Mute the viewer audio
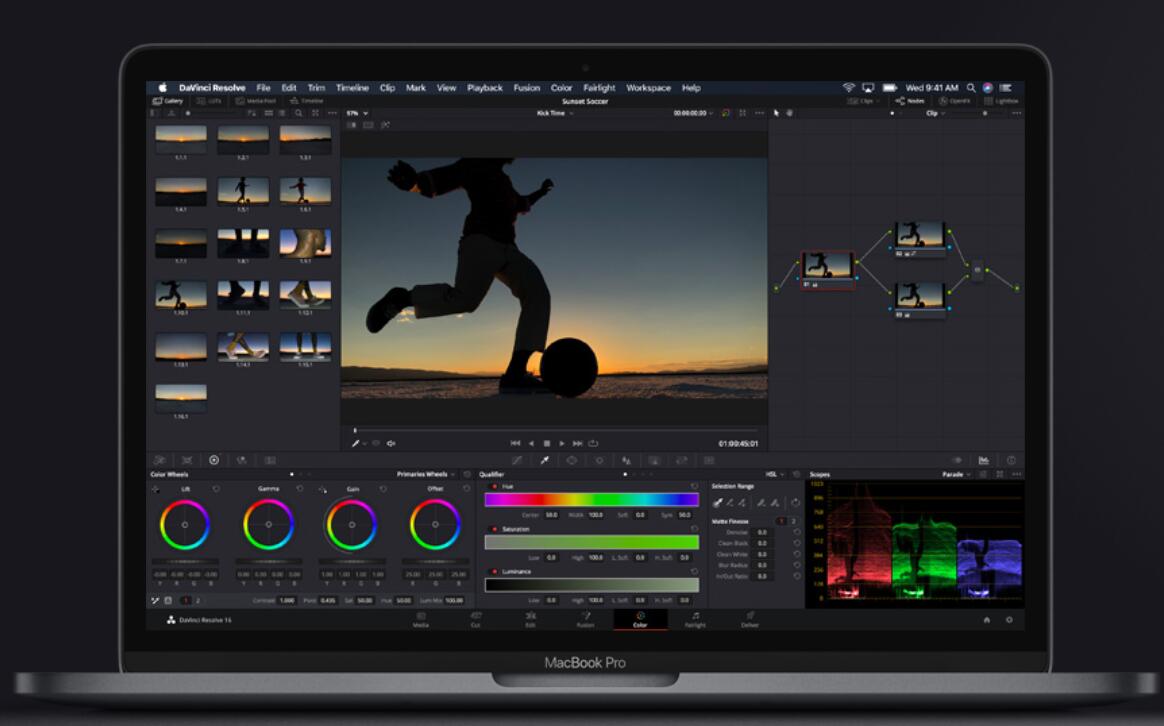 (391, 443)
